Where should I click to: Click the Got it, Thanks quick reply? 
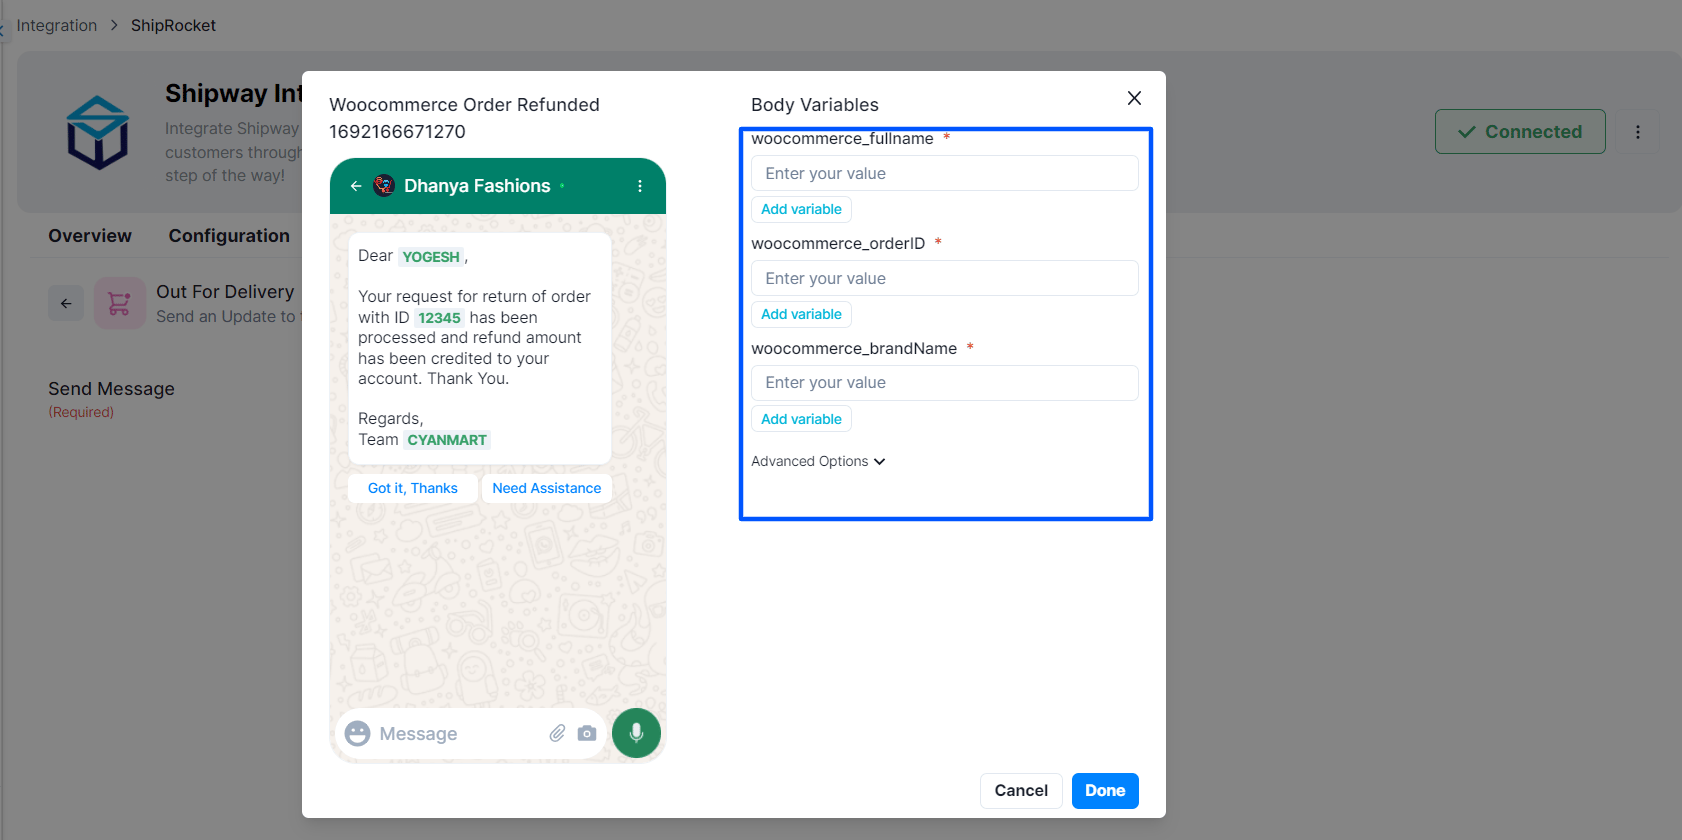click(x=413, y=488)
